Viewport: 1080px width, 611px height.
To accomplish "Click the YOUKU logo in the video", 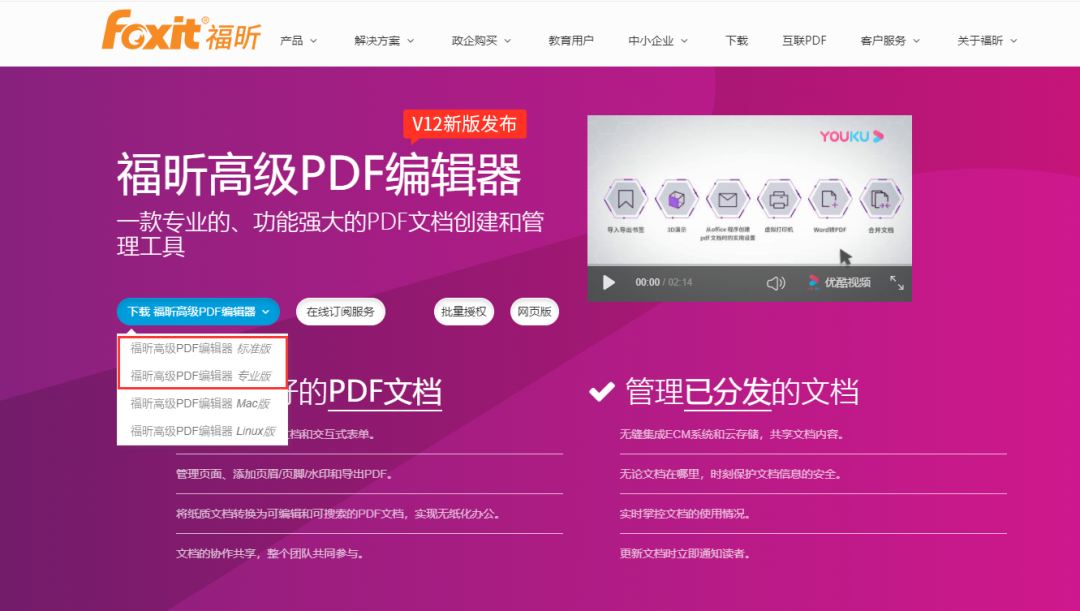I will tap(851, 136).
